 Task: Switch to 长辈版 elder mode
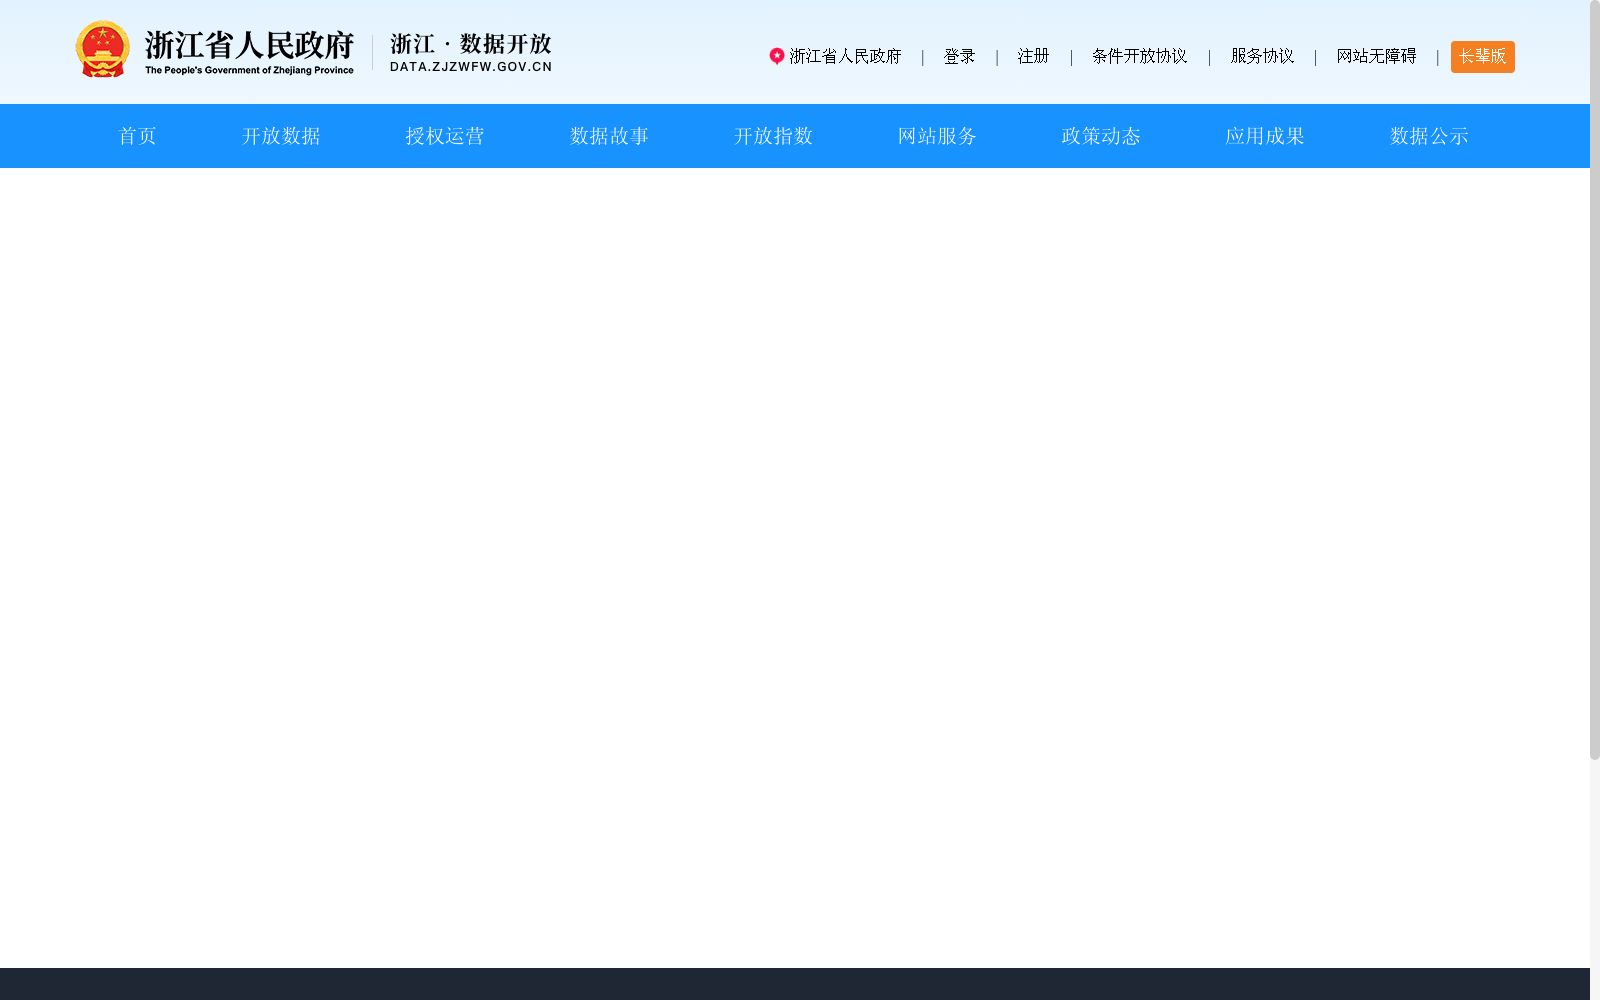[x=1482, y=57]
